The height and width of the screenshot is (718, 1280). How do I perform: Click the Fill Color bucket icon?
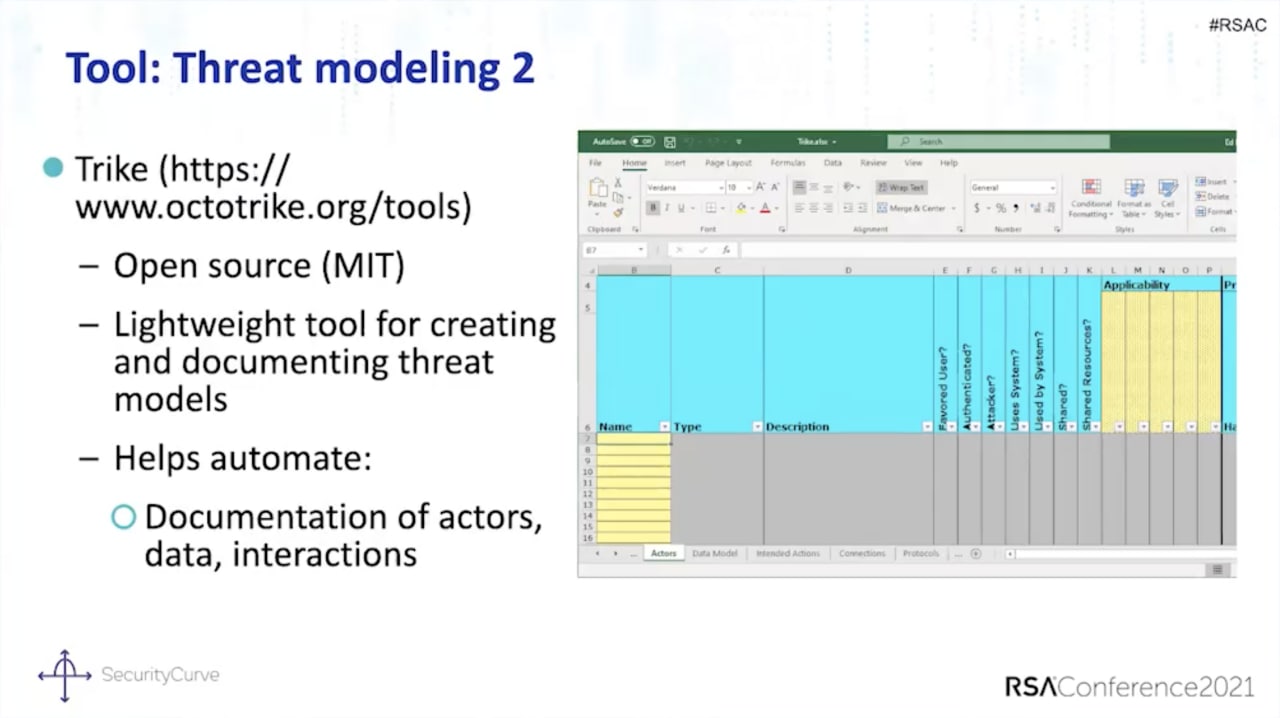(741, 208)
